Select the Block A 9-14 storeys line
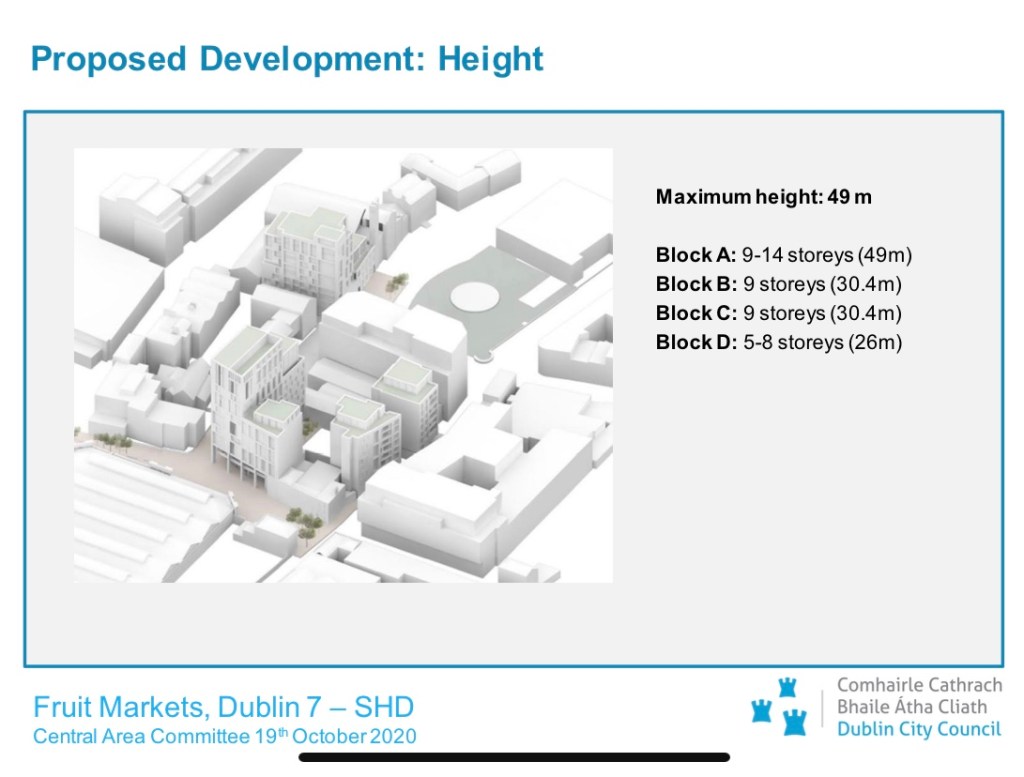The height and width of the screenshot is (777, 1024). tap(783, 255)
